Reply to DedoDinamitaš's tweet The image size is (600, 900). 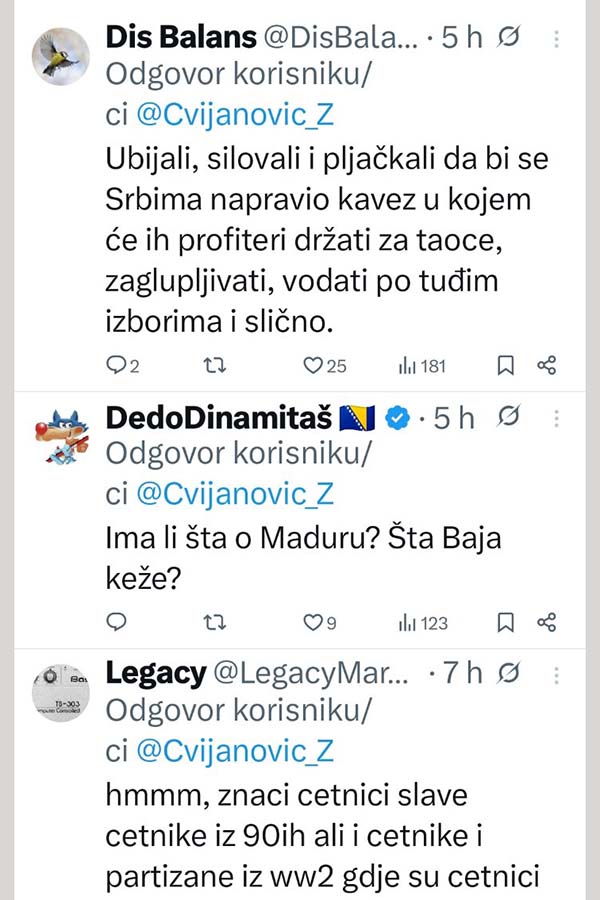117,623
